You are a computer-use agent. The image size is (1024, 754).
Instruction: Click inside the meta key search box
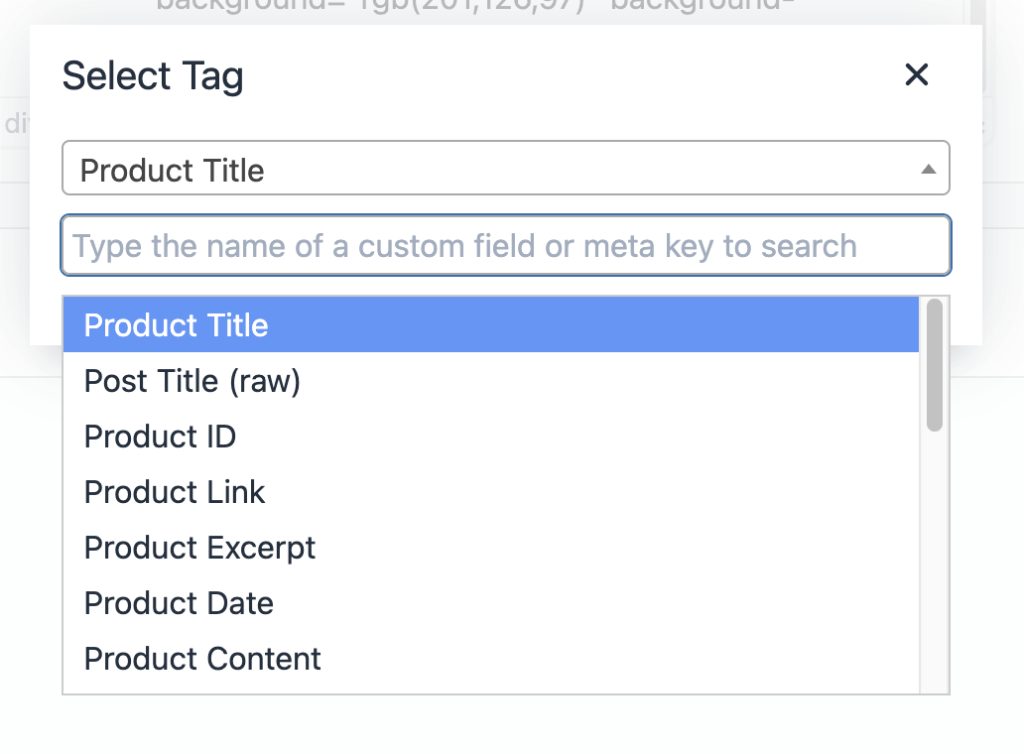tap(505, 245)
